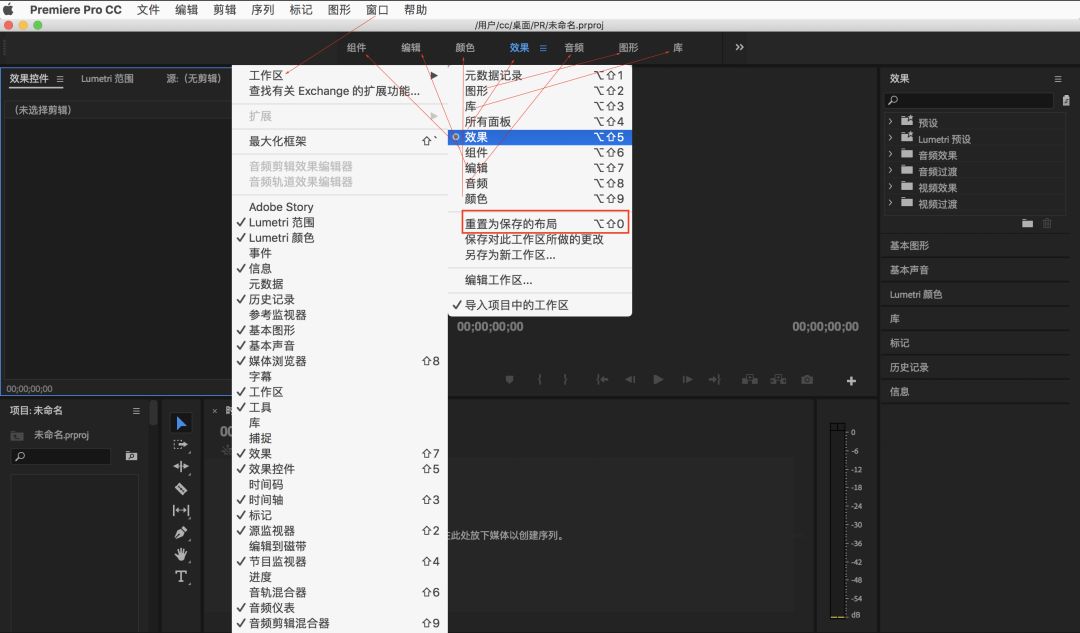The width and height of the screenshot is (1080, 633).
Task: Click the trash icon in Effects panel
Action: [x=1047, y=223]
